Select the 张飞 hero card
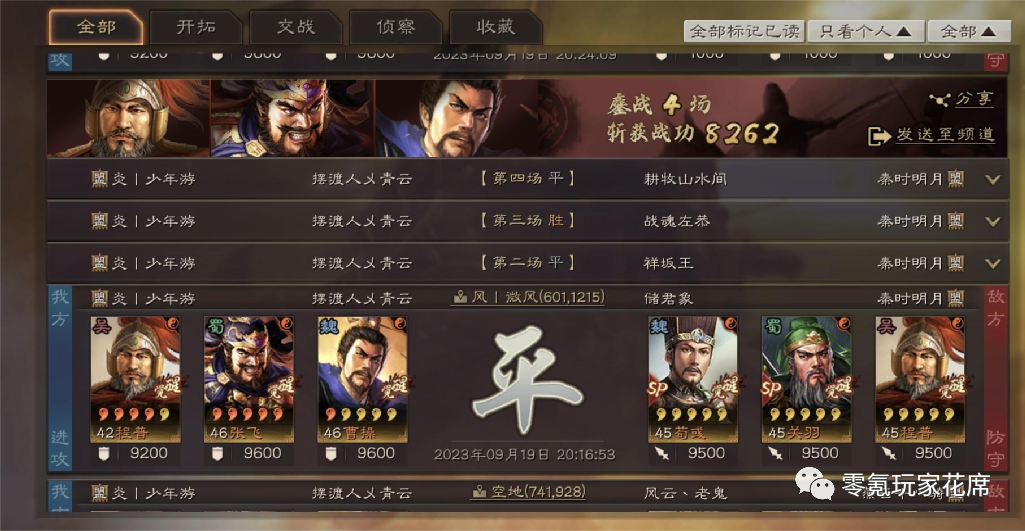Viewport: 1025px width, 531px height. click(248, 379)
